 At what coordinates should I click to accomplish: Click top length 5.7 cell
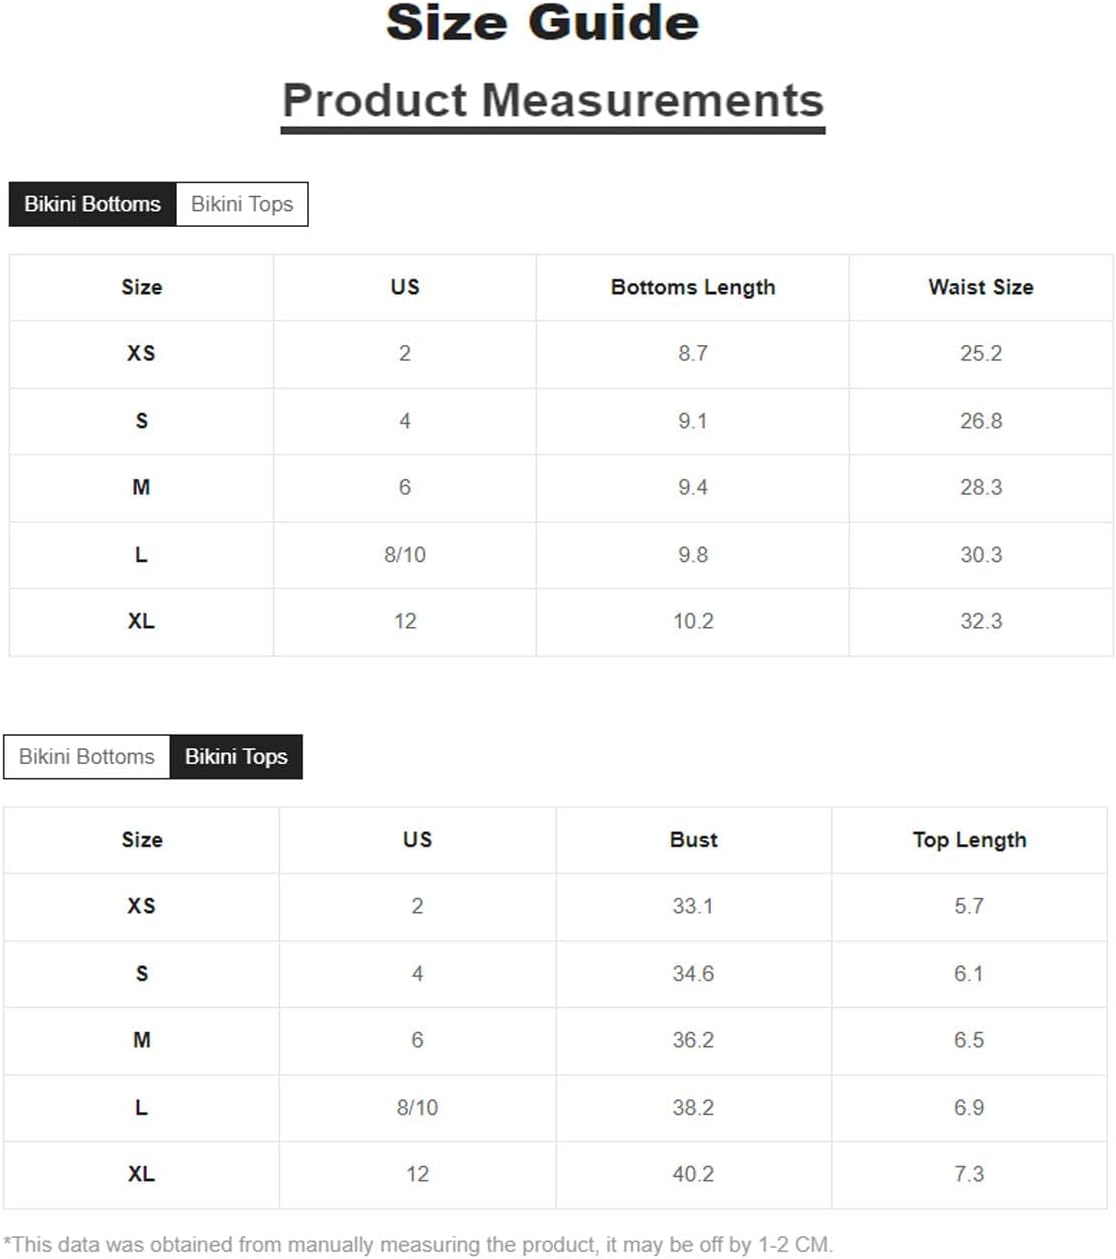(x=969, y=907)
